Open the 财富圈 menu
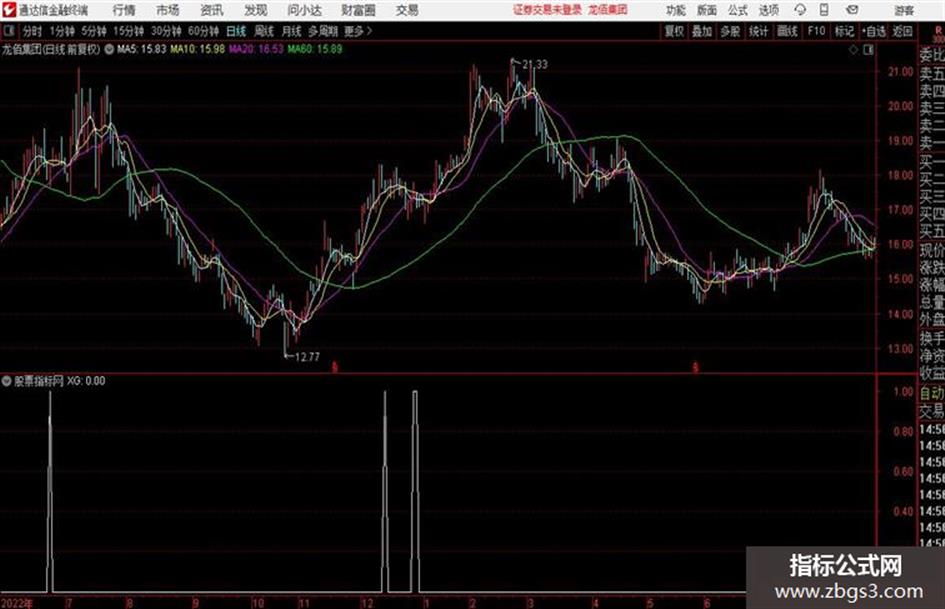Viewport: 945px width, 609px height. (358, 10)
